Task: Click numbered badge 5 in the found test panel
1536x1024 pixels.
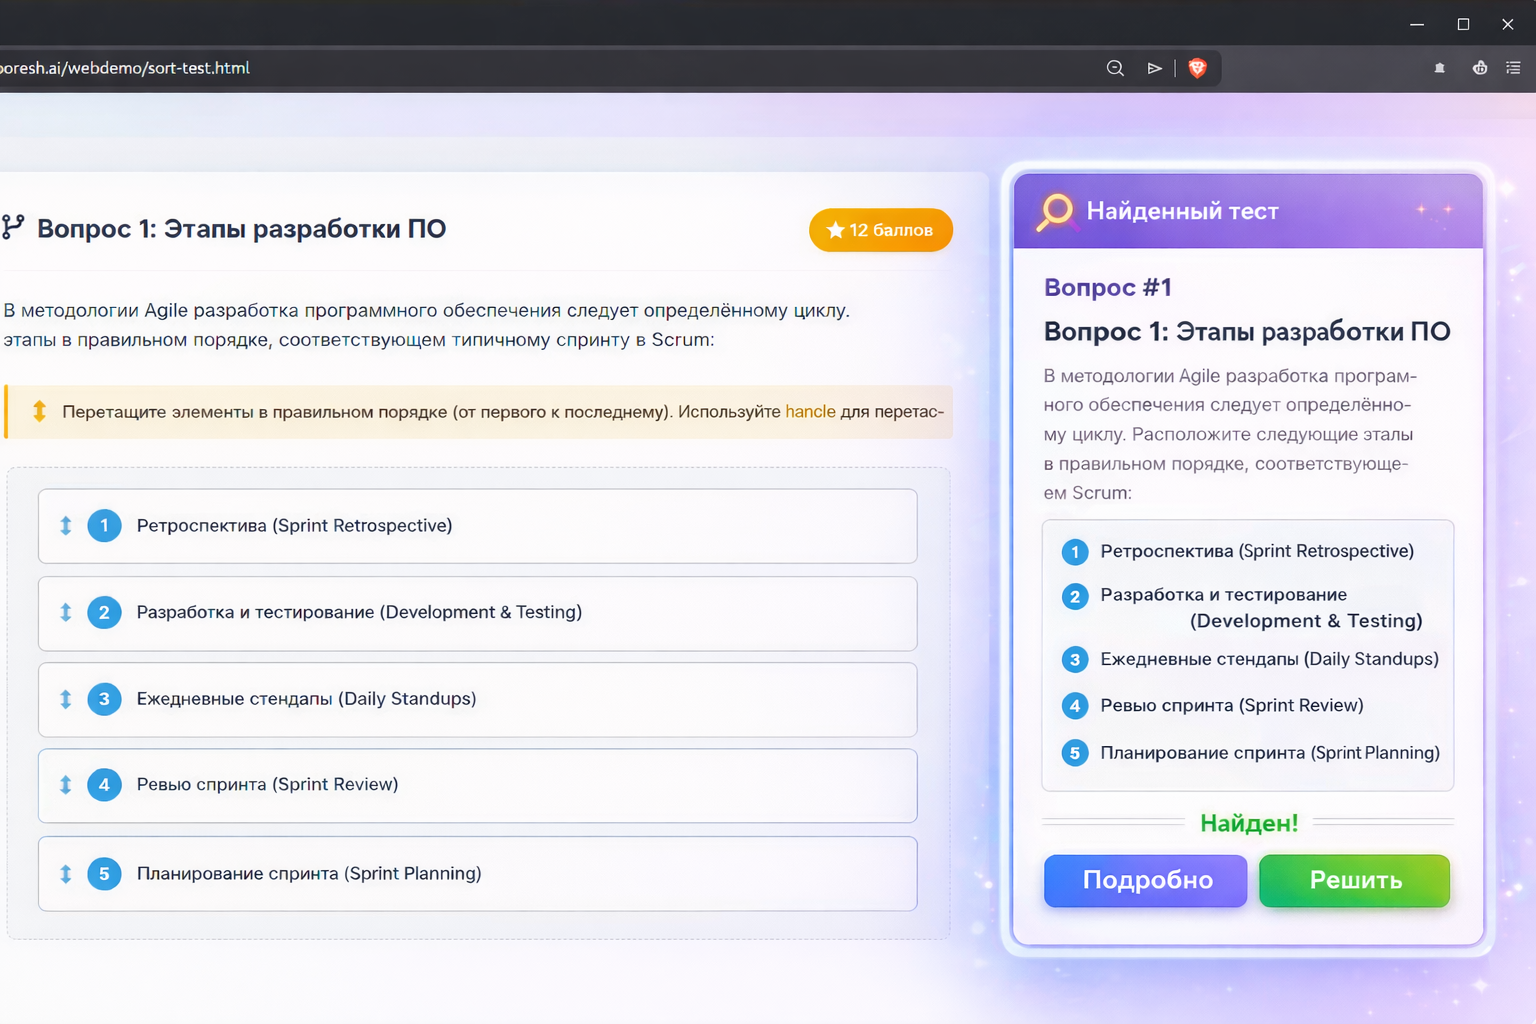Action: click(x=1074, y=753)
